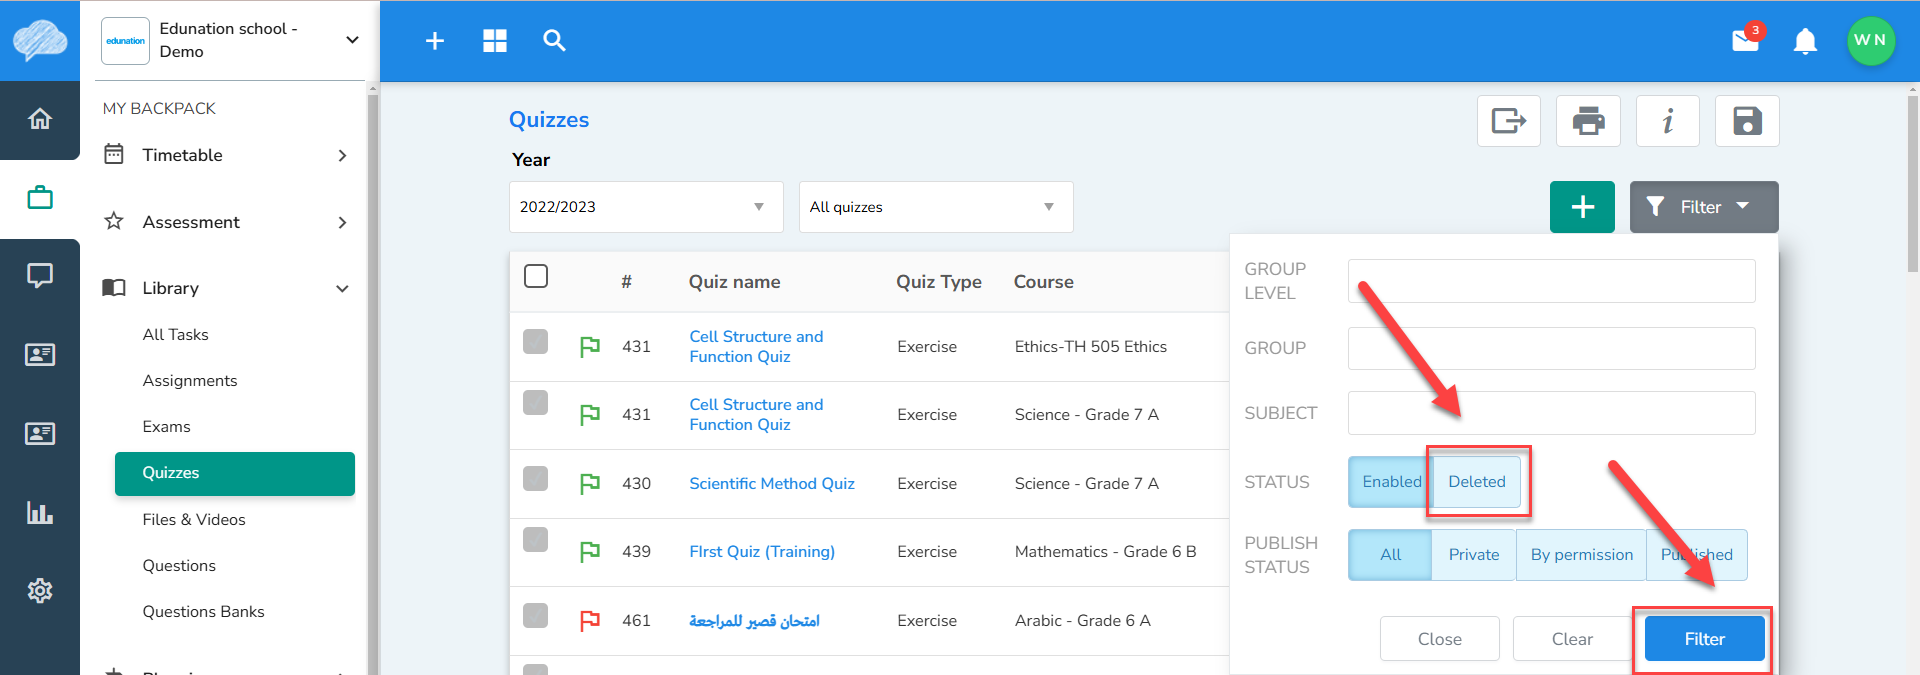Open the Scientific Method Quiz link

point(772,484)
